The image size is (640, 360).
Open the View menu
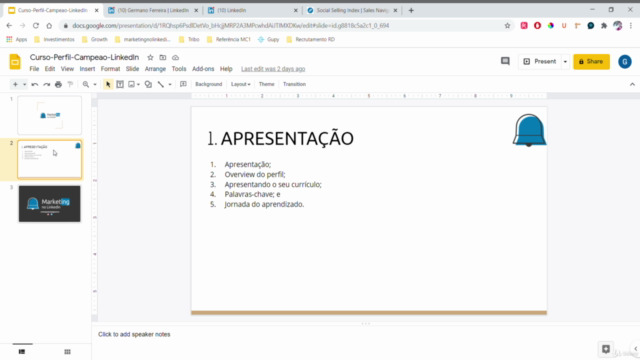(67, 69)
